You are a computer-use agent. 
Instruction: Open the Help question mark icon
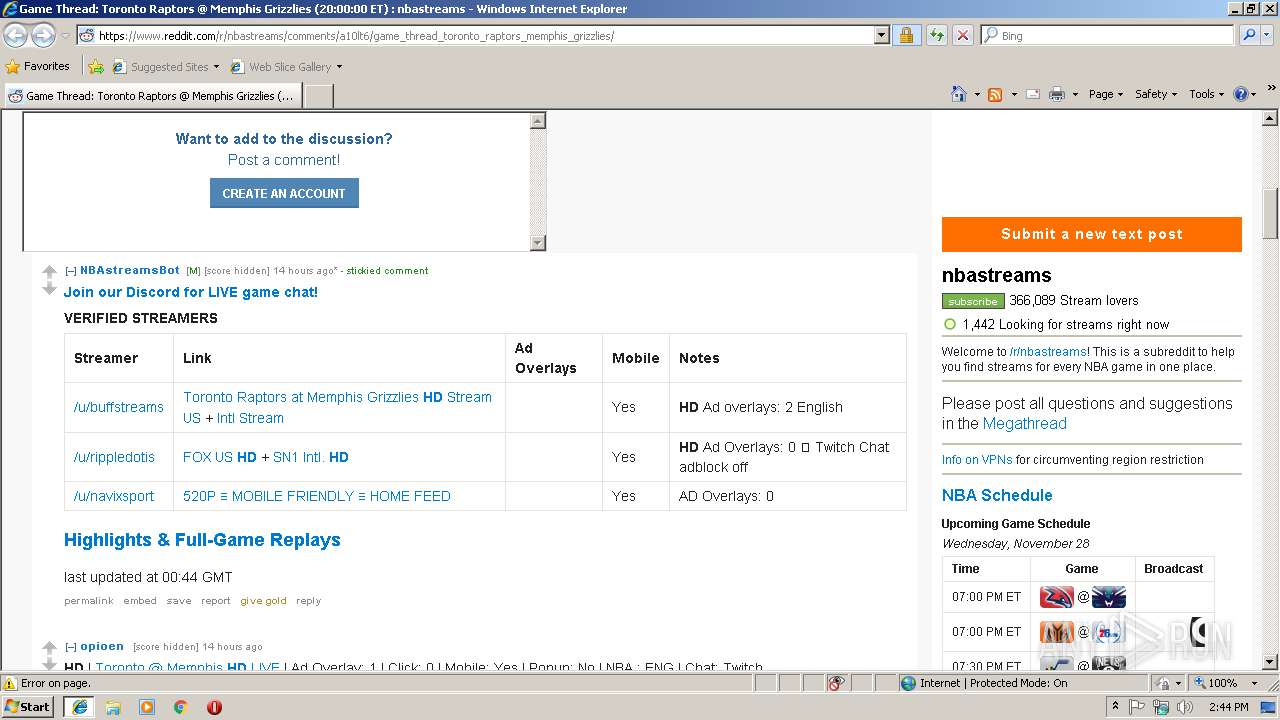point(1241,94)
